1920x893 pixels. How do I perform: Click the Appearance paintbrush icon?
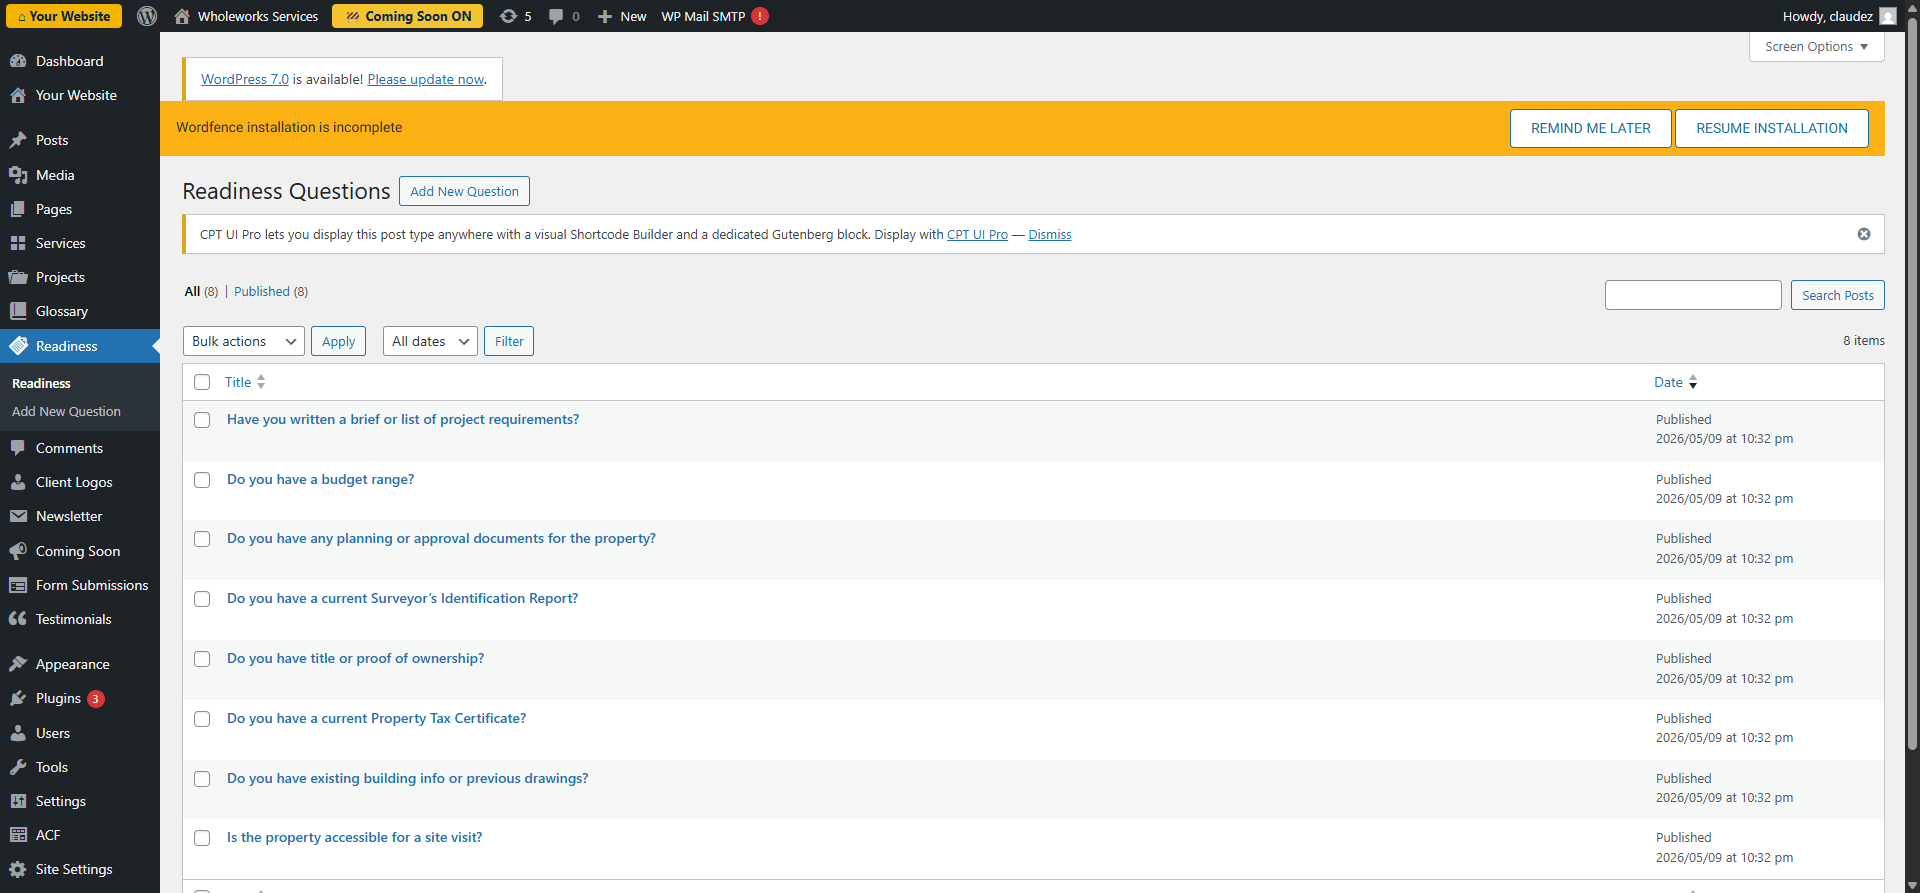coord(18,664)
